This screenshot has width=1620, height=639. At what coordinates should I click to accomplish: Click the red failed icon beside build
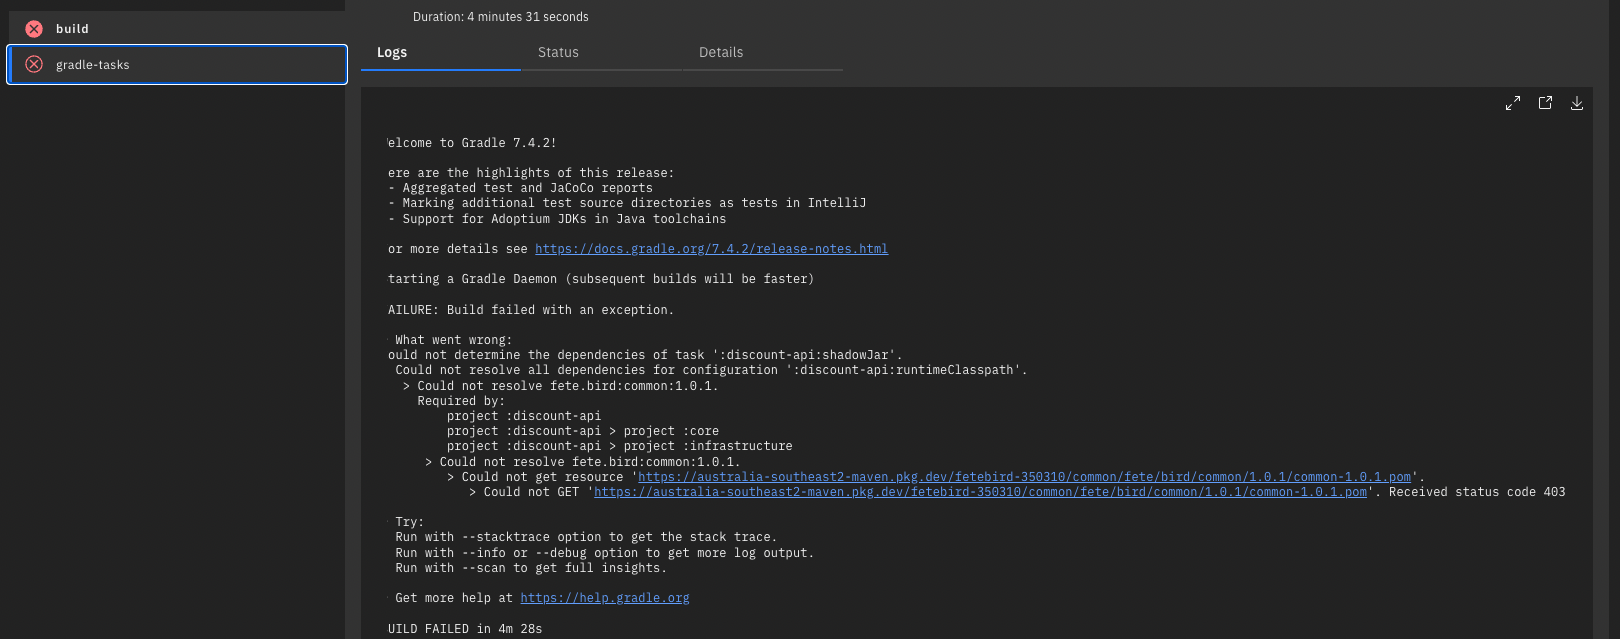click(x=34, y=29)
